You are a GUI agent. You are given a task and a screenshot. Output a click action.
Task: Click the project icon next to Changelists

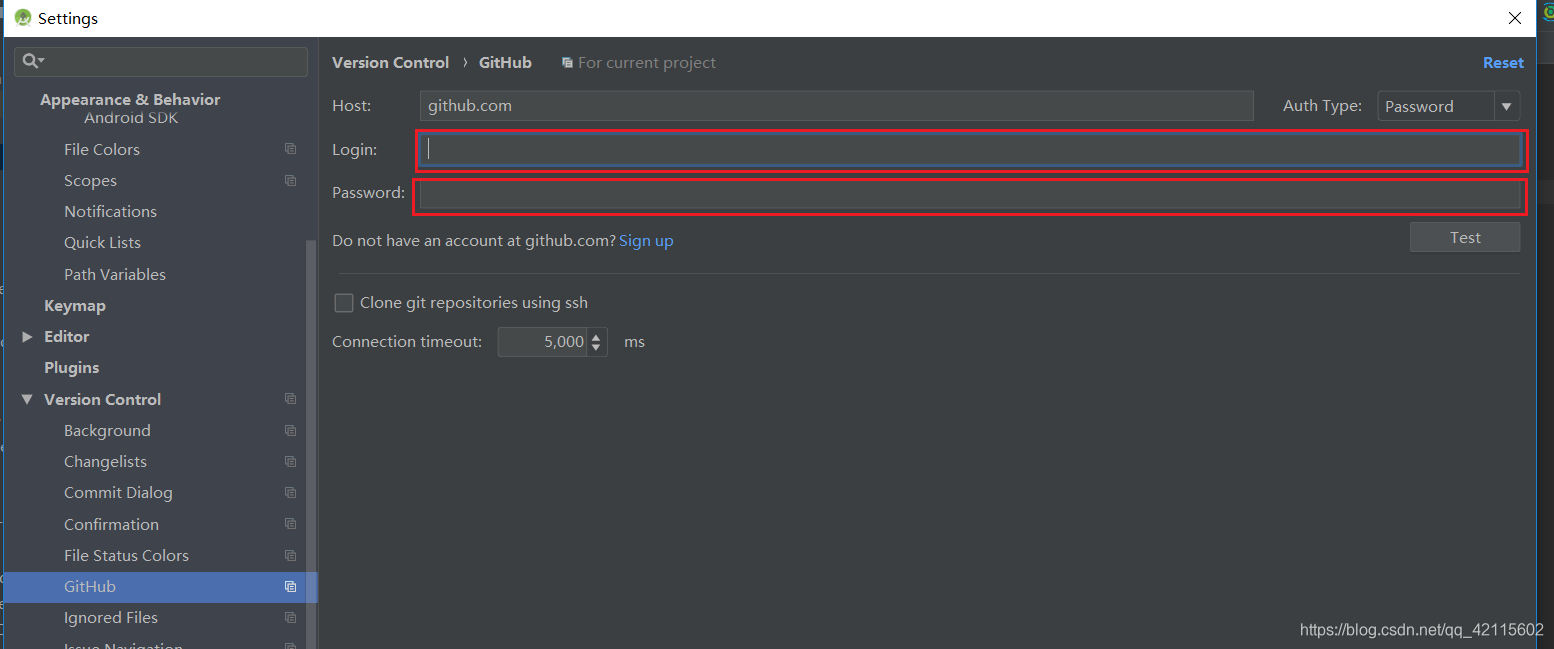pyautogui.click(x=290, y=461)
